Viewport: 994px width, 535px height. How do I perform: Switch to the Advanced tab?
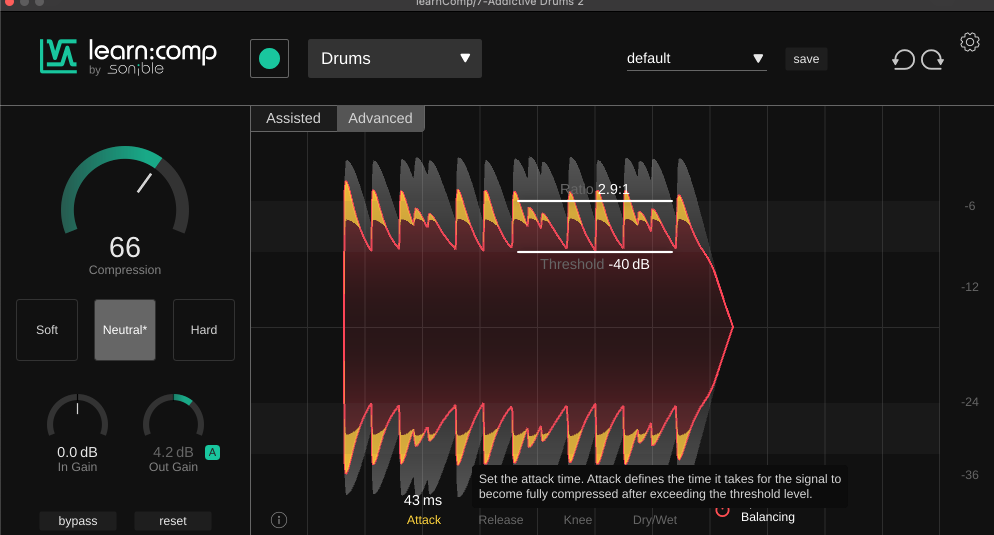pos(380,118)
